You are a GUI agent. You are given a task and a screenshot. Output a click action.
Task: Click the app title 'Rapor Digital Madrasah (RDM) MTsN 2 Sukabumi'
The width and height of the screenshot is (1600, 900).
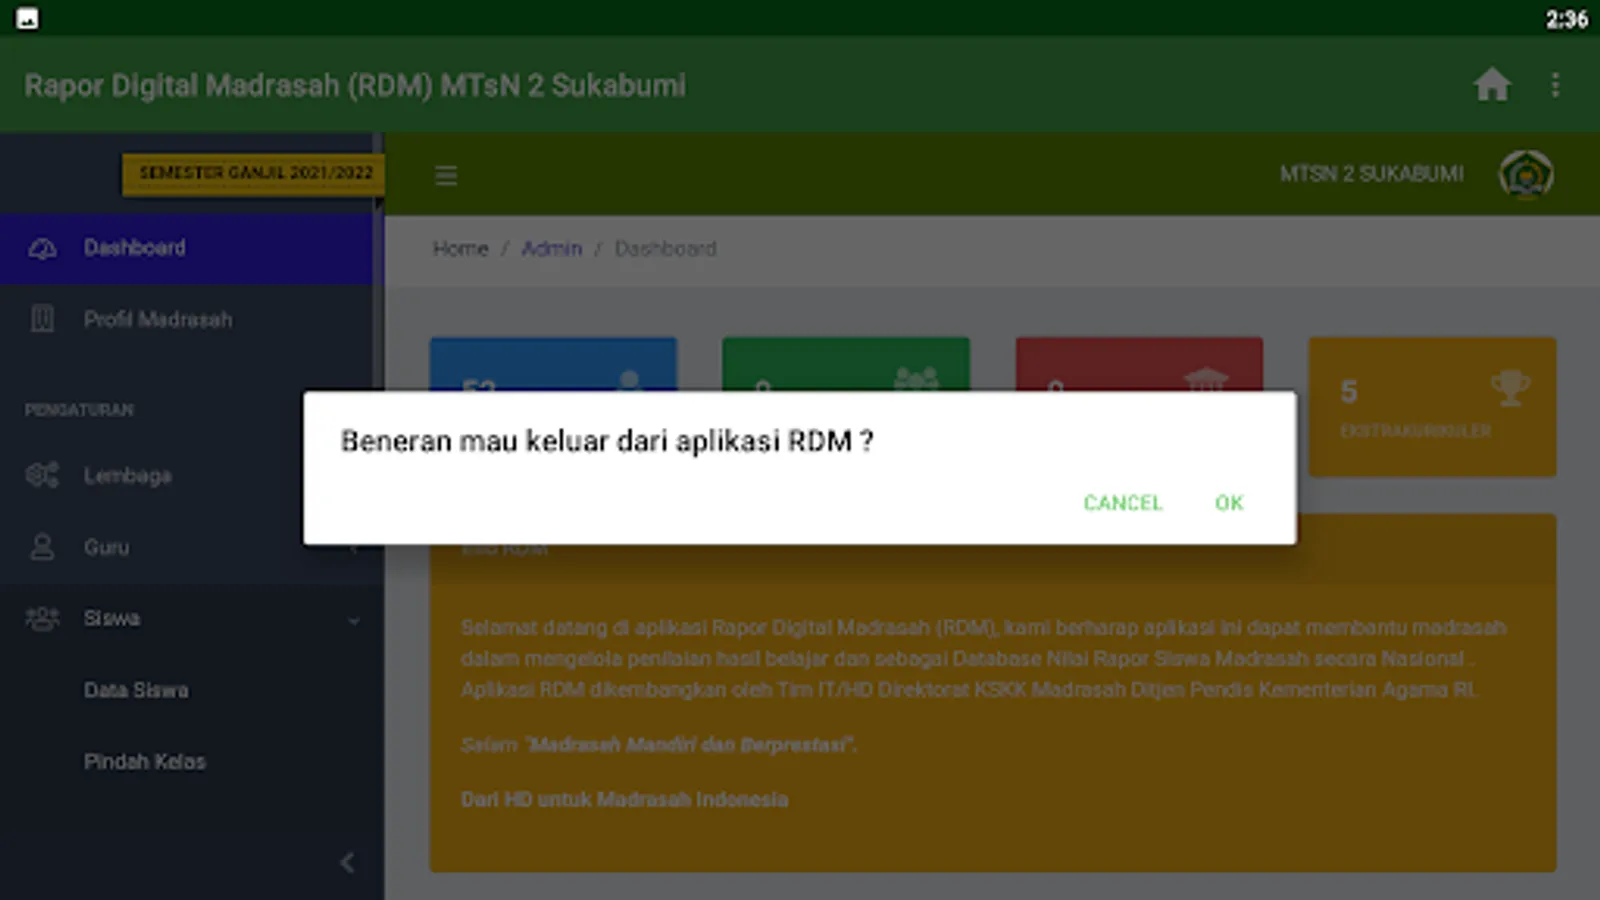coord(355,85)
